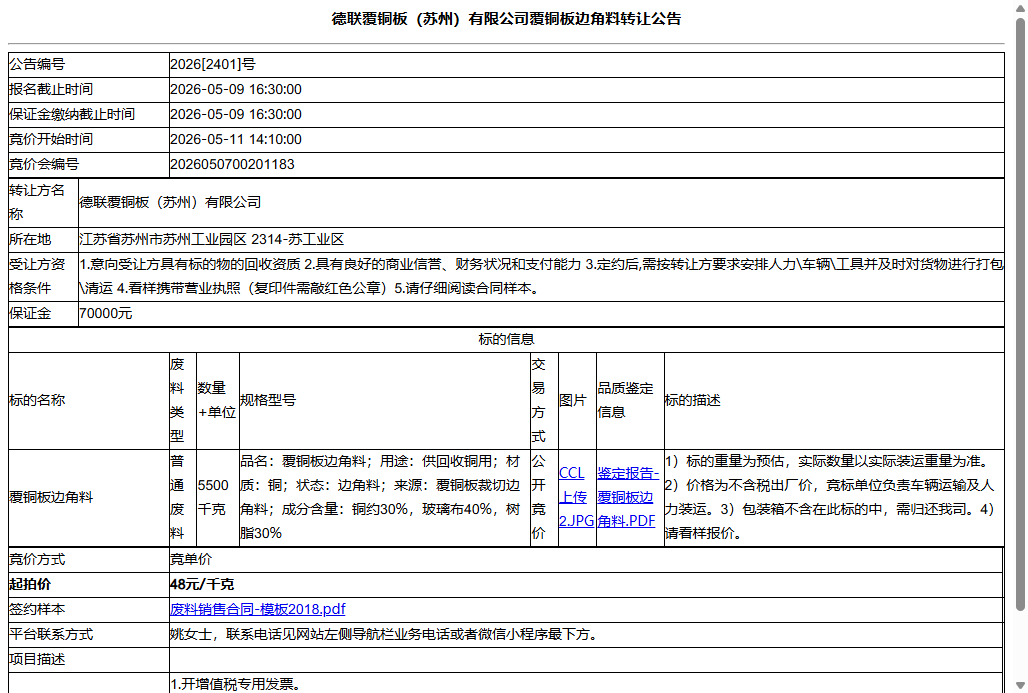Click the 竞单价 bidding method value
The image size is (1028, 693).
191,559
